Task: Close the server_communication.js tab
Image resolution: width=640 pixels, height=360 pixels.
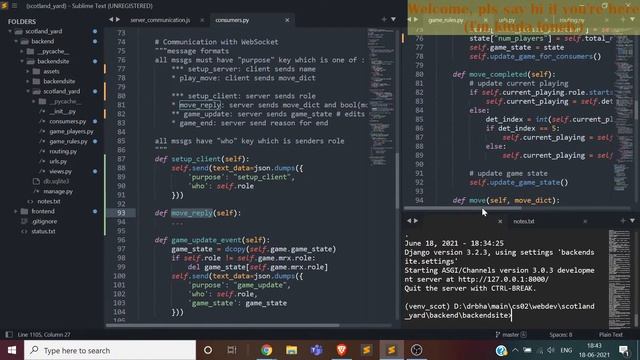Action: tap(202, 20)
